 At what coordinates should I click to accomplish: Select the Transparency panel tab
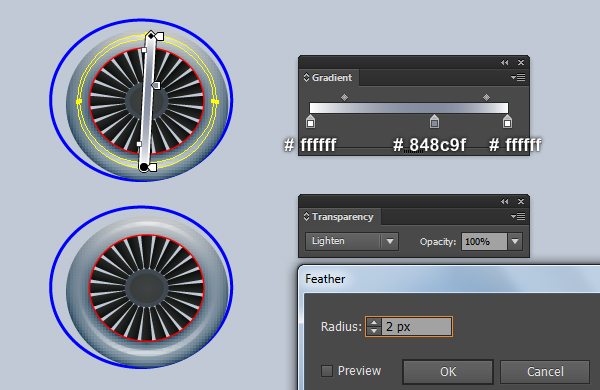[x=342, y=217]
